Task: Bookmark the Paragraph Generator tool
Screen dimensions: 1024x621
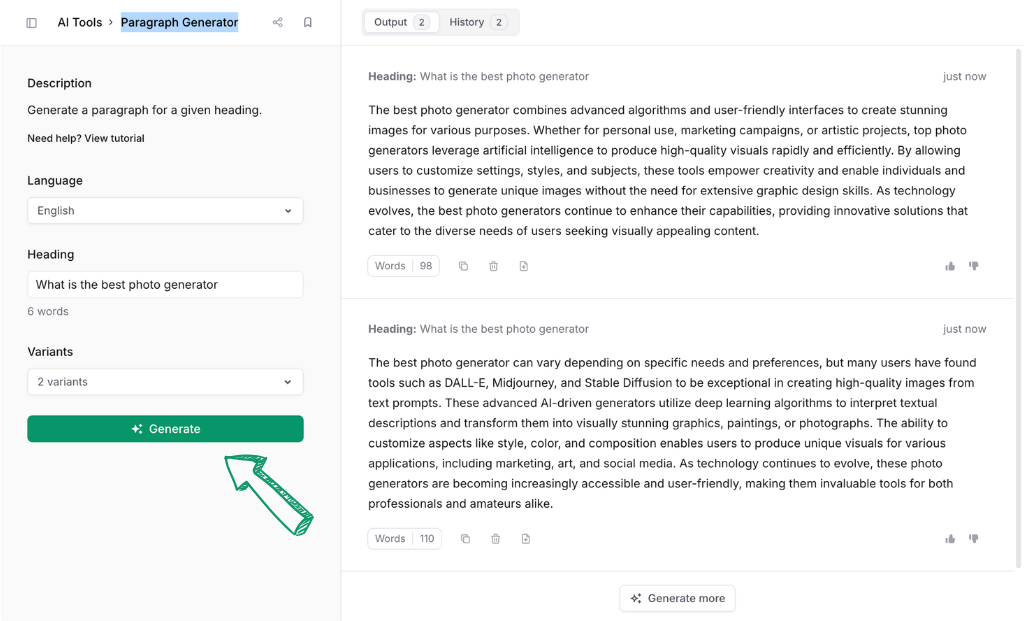Action: coord(308,22)
